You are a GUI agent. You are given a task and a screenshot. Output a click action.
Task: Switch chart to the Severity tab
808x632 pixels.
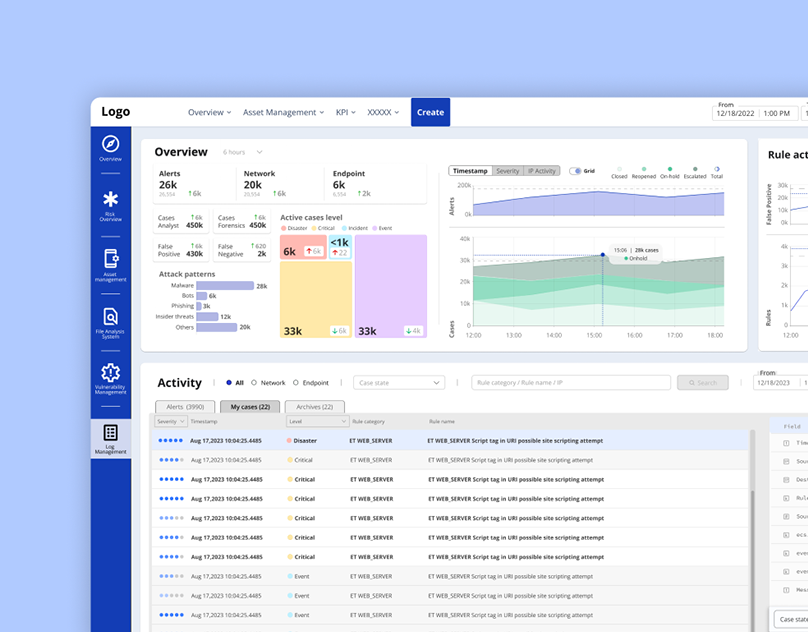508,171
